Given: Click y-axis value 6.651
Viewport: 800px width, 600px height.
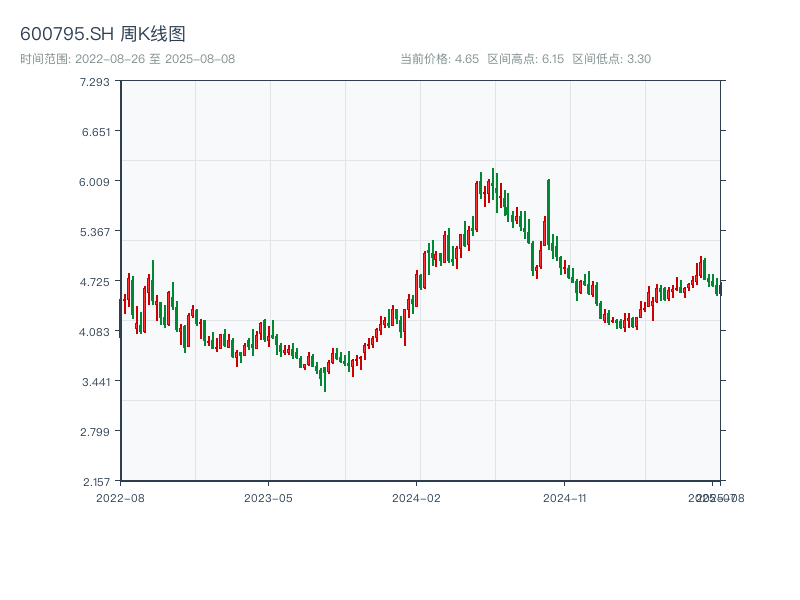Looking at the screenshot, I should tap(96, 132).
